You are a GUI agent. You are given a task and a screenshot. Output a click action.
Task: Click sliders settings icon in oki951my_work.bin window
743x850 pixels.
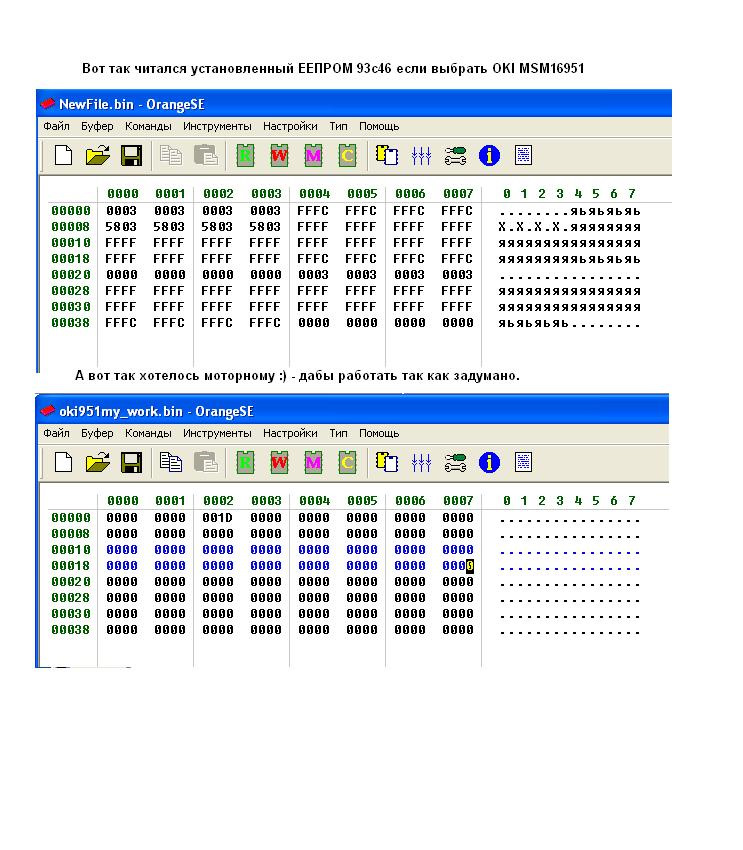click(421, 462)
